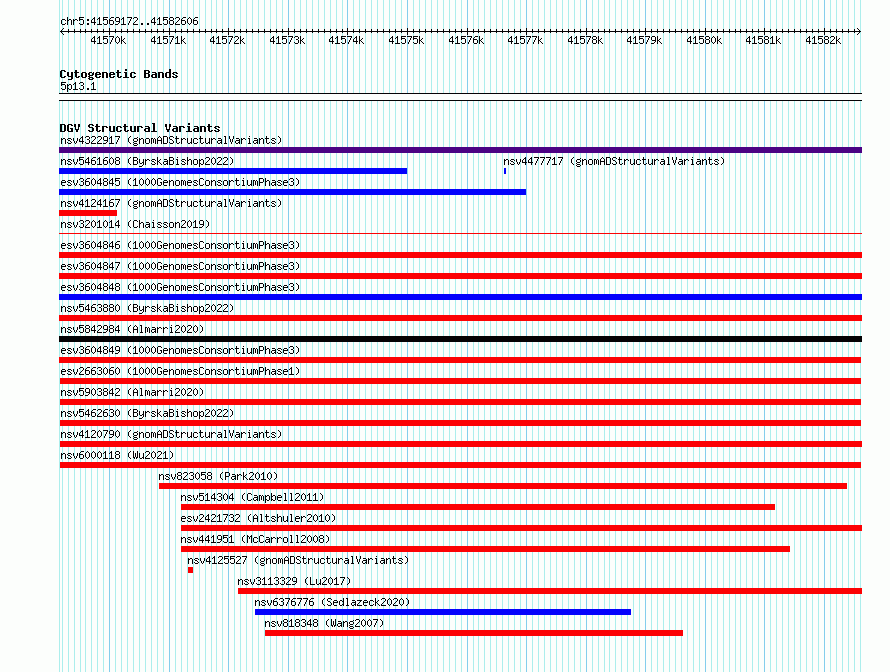Open esv3604847 variant label
This screenshot has height=672, width=890.
click(180, 266)
